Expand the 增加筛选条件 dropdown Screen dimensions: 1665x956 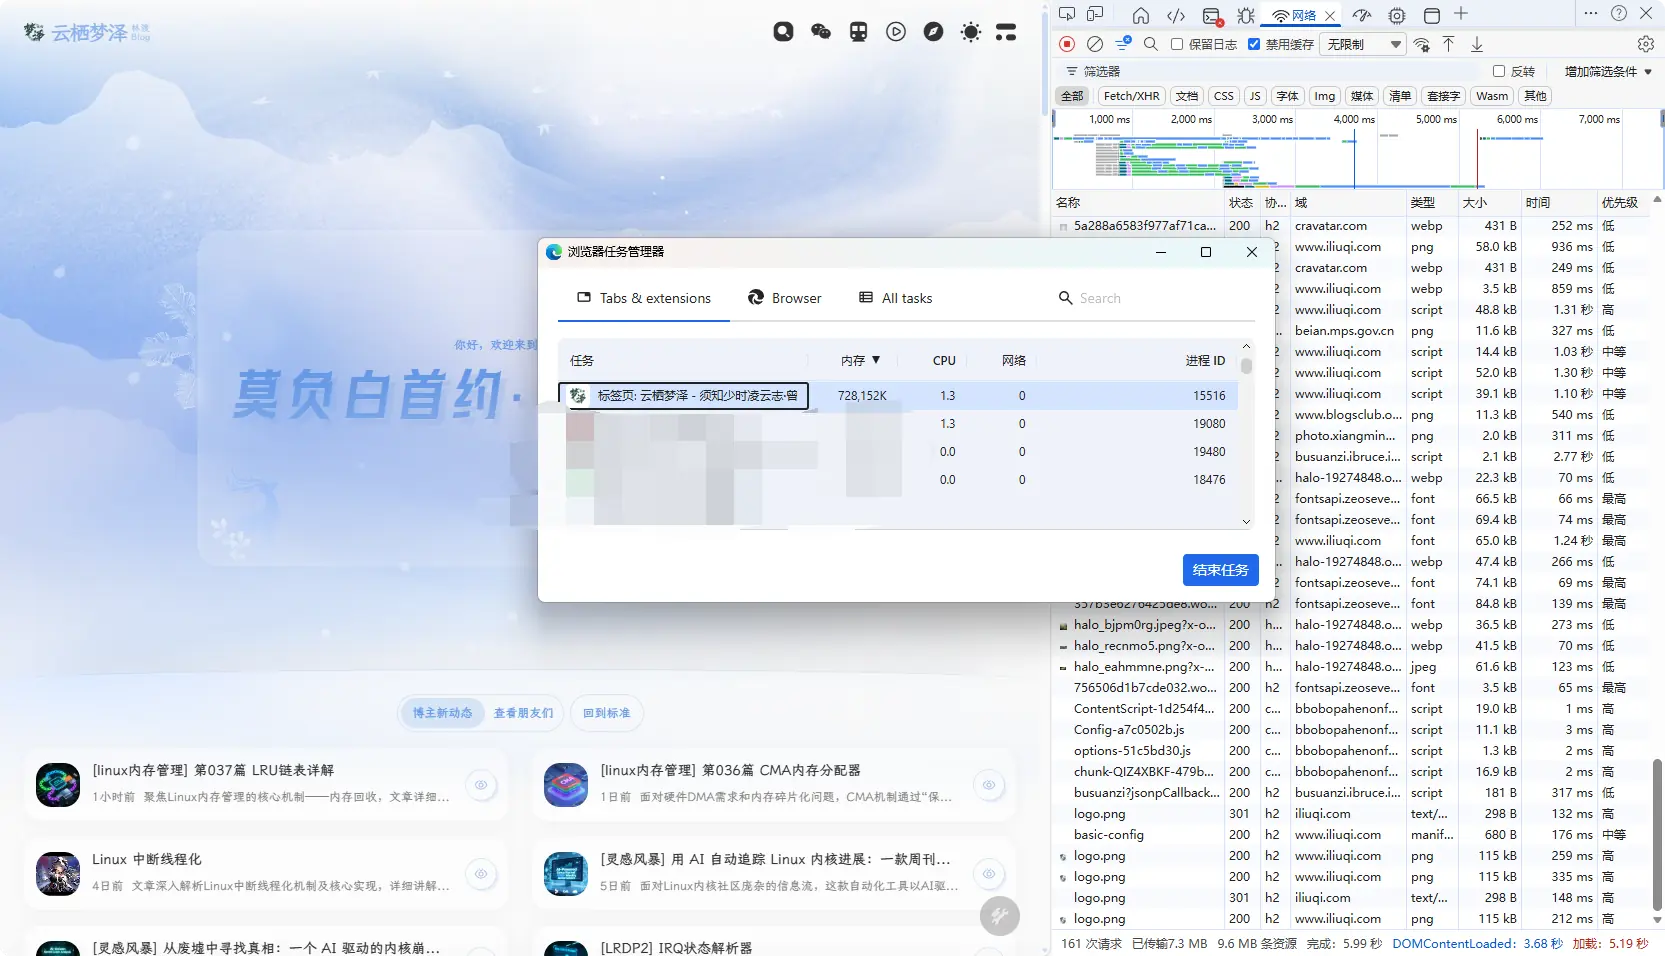click(x=1607, y=71)
